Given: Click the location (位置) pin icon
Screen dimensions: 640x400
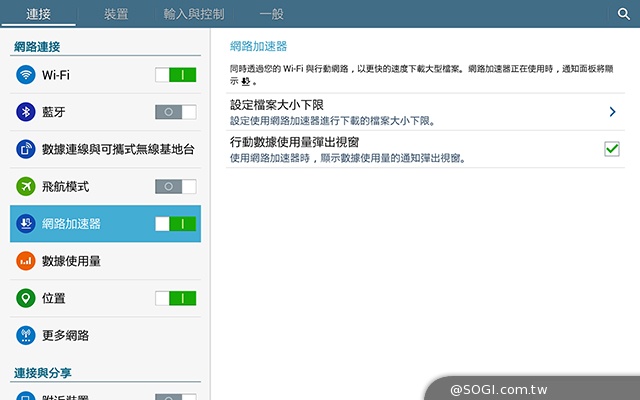Looking at the screenshot, I should [26, 298].
